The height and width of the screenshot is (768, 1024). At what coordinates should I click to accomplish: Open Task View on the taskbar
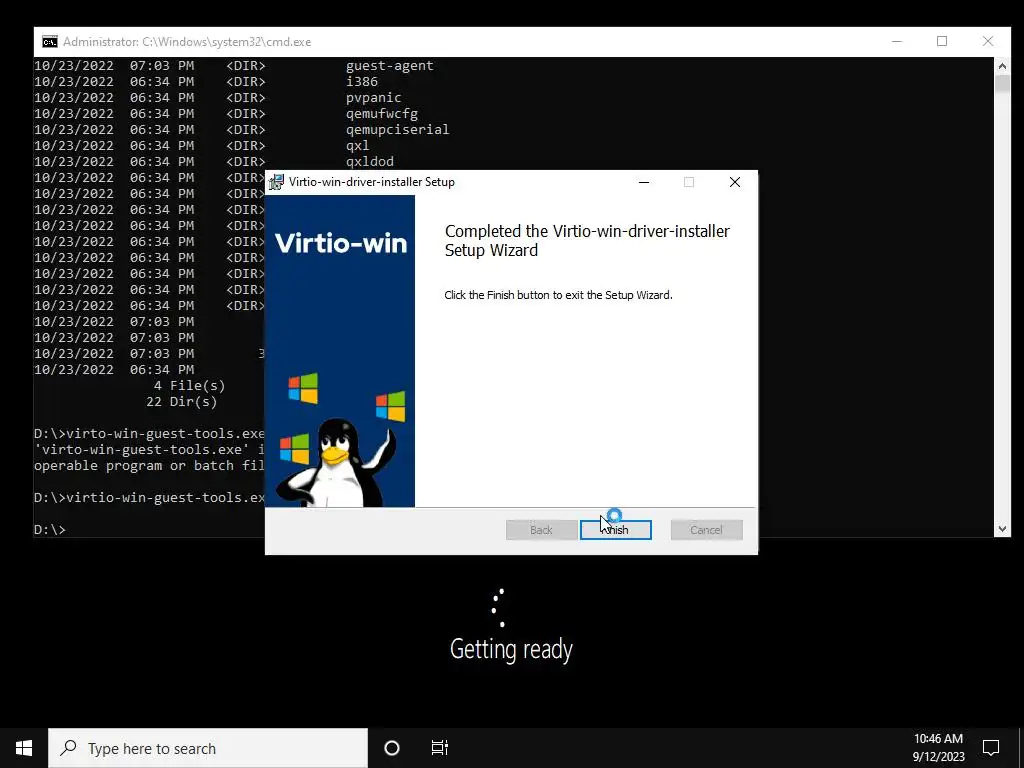click(x=440, y=748)
